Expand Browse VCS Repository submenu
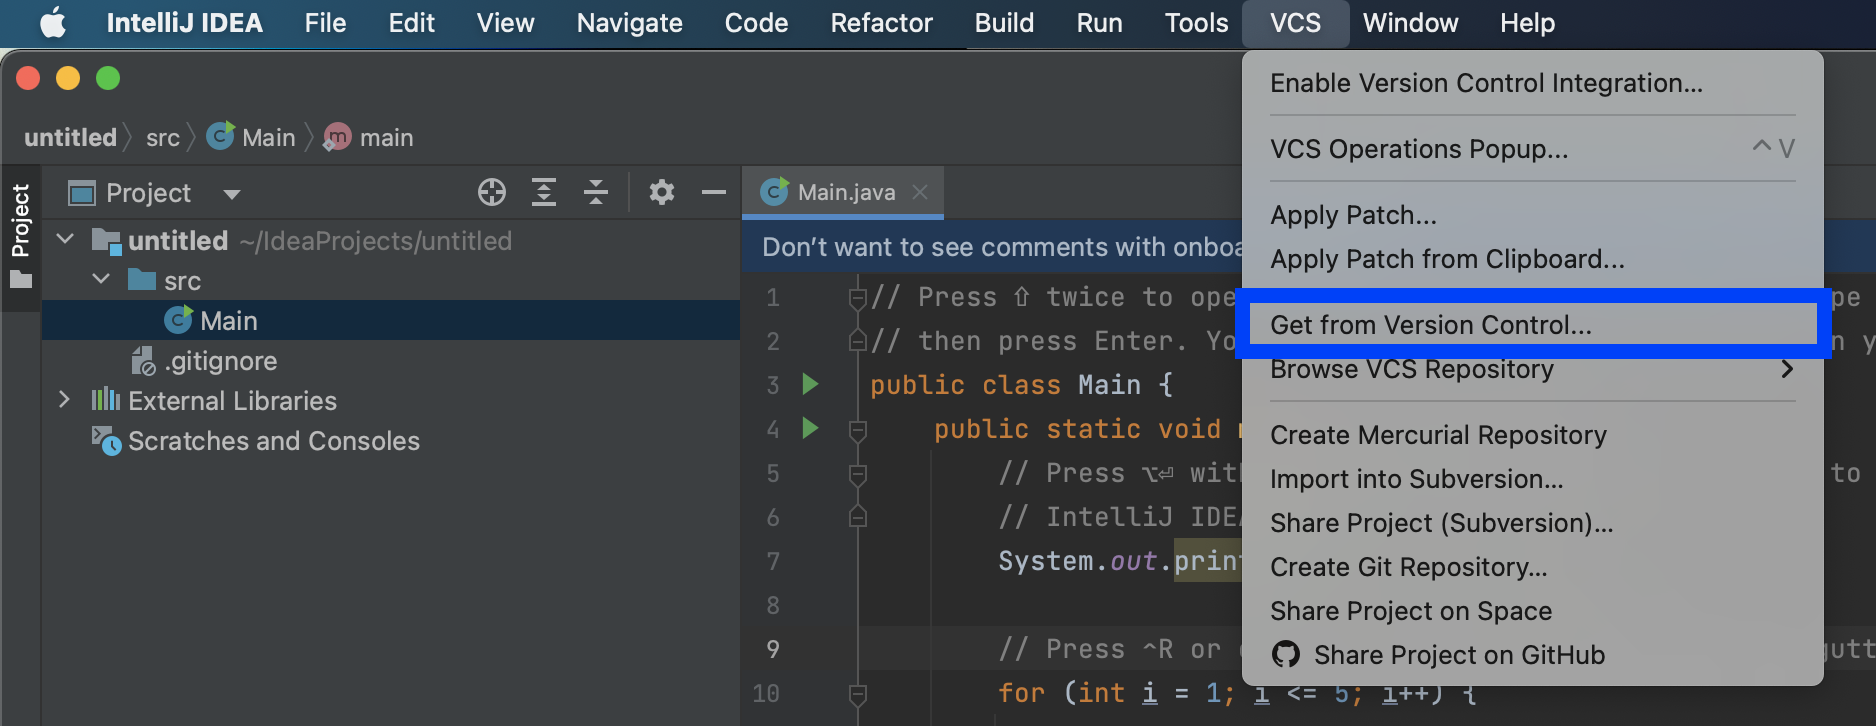Screen dimensions: 1876x726 tap(1532, 369)
